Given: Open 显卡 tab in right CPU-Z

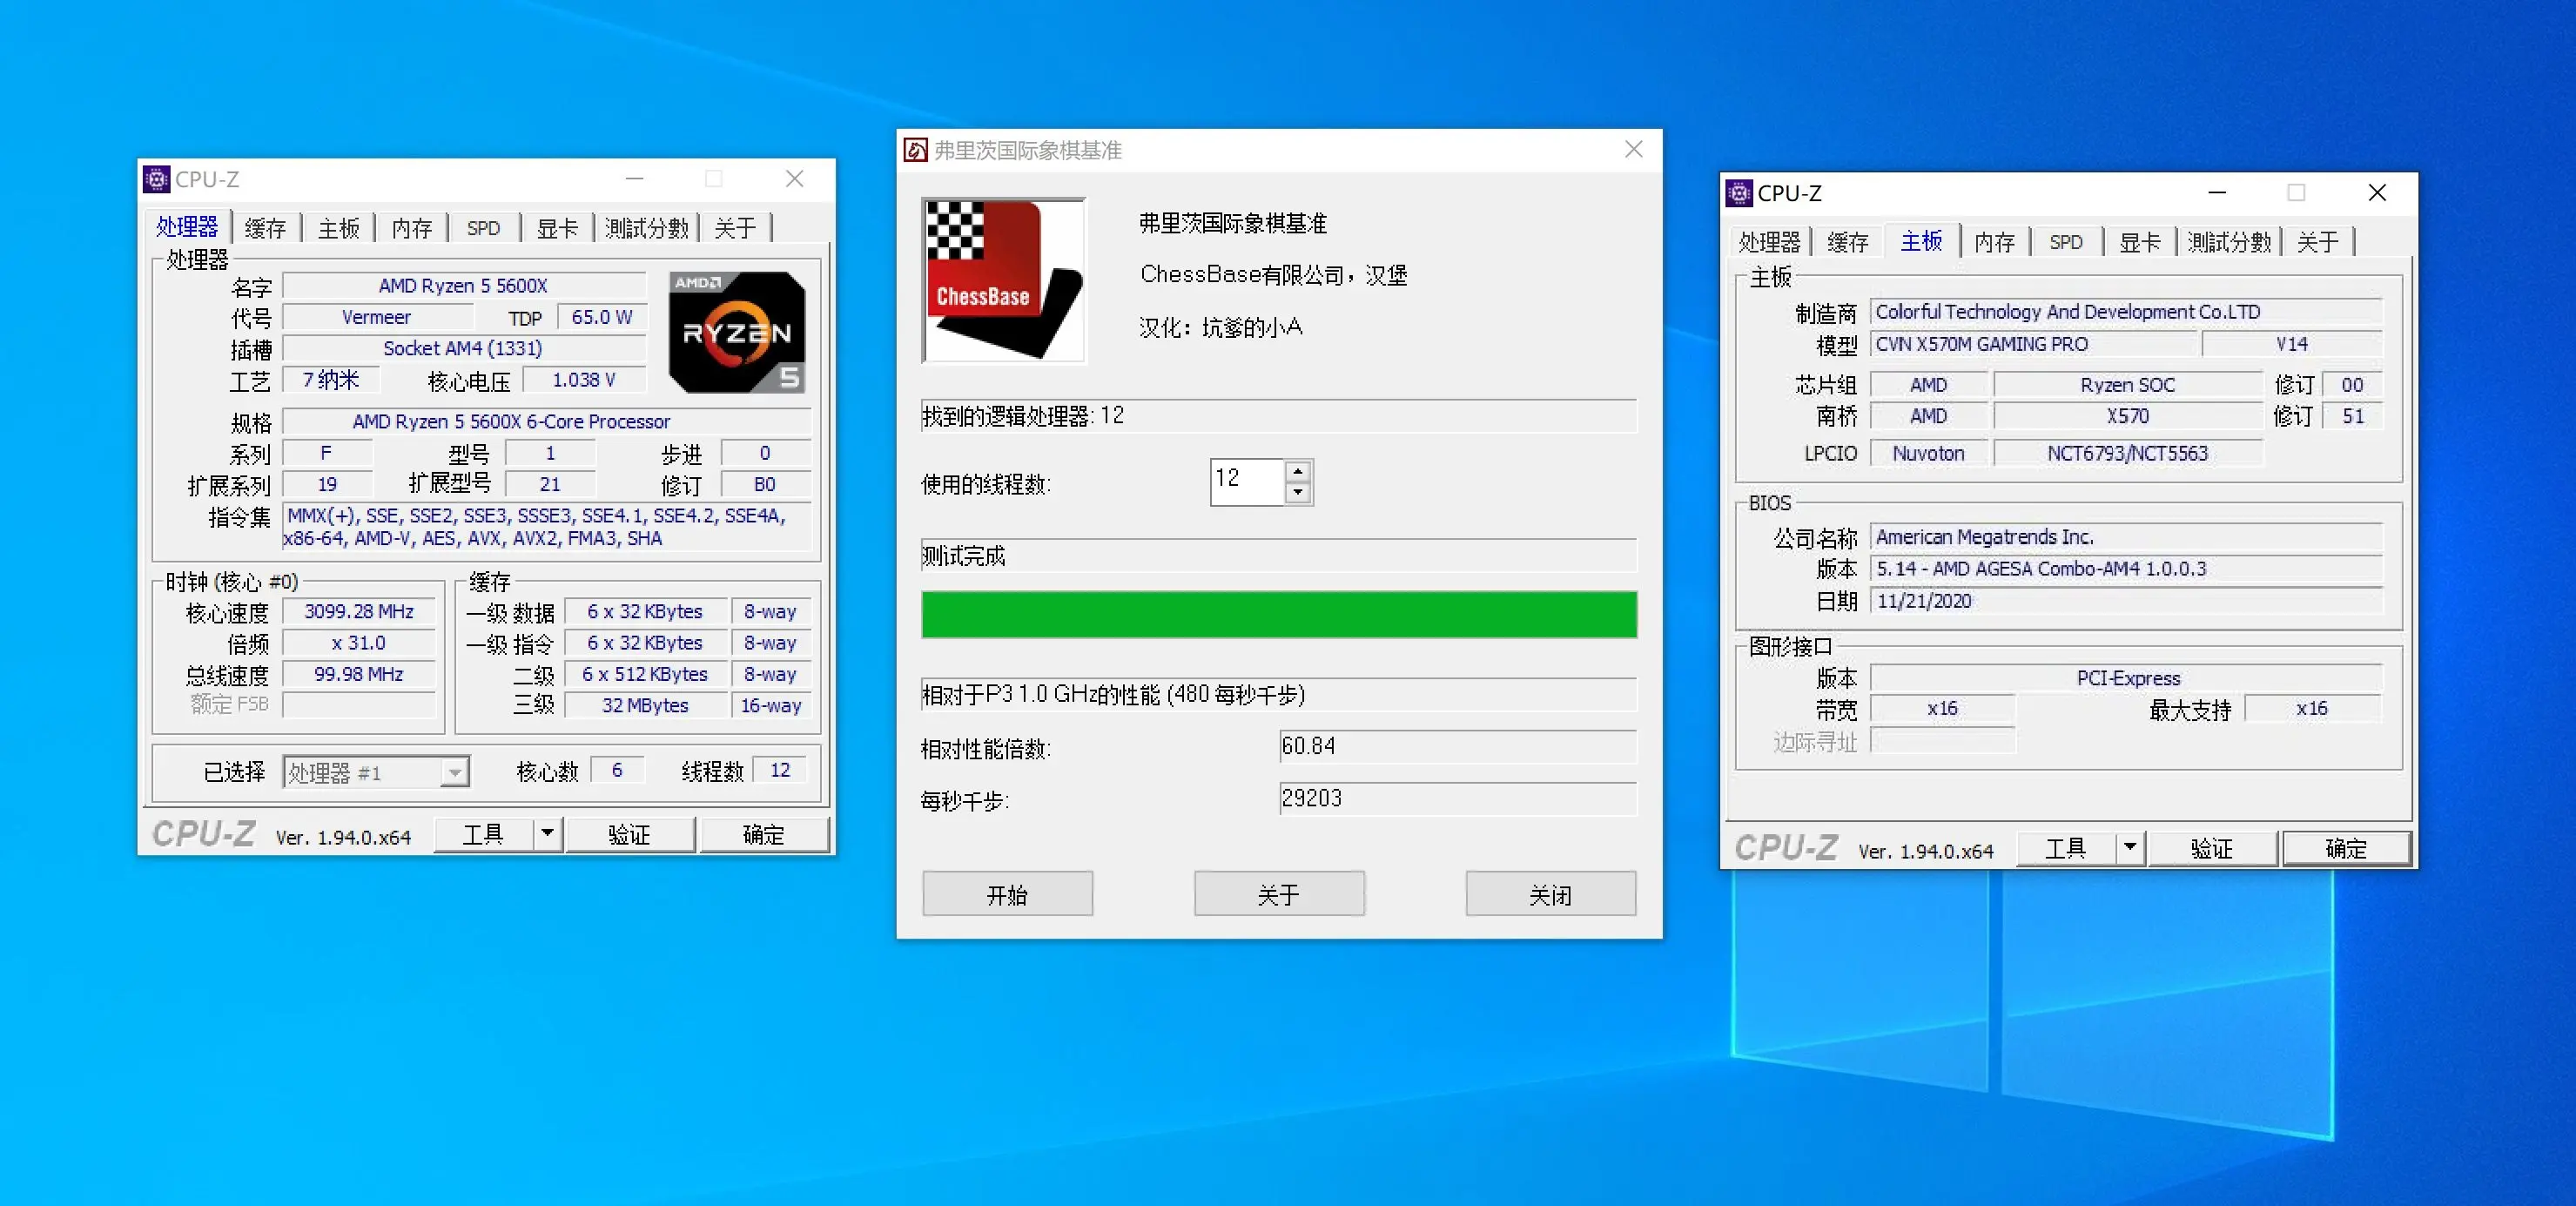Looking at the screenshot, I should pos(2140,242).
